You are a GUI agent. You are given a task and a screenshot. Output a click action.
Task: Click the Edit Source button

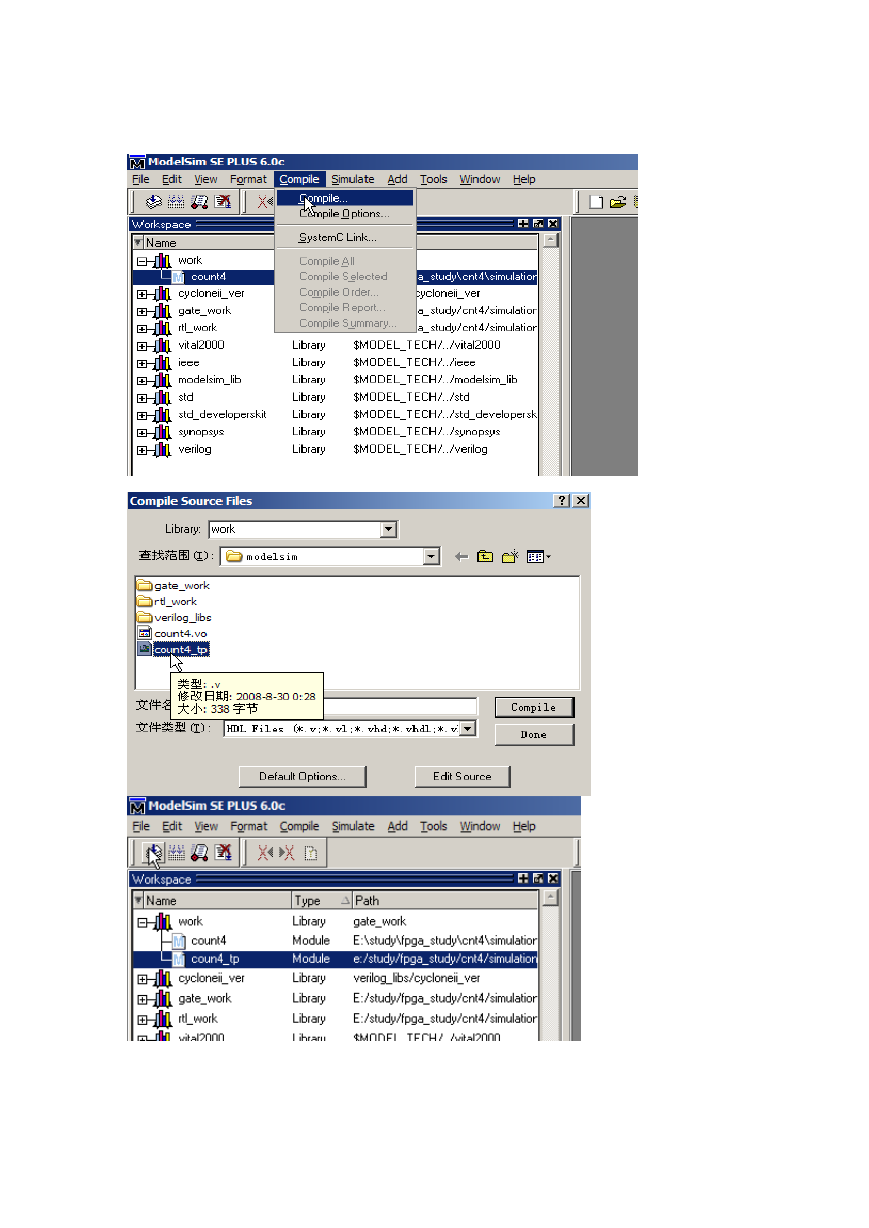pos(461,776)
